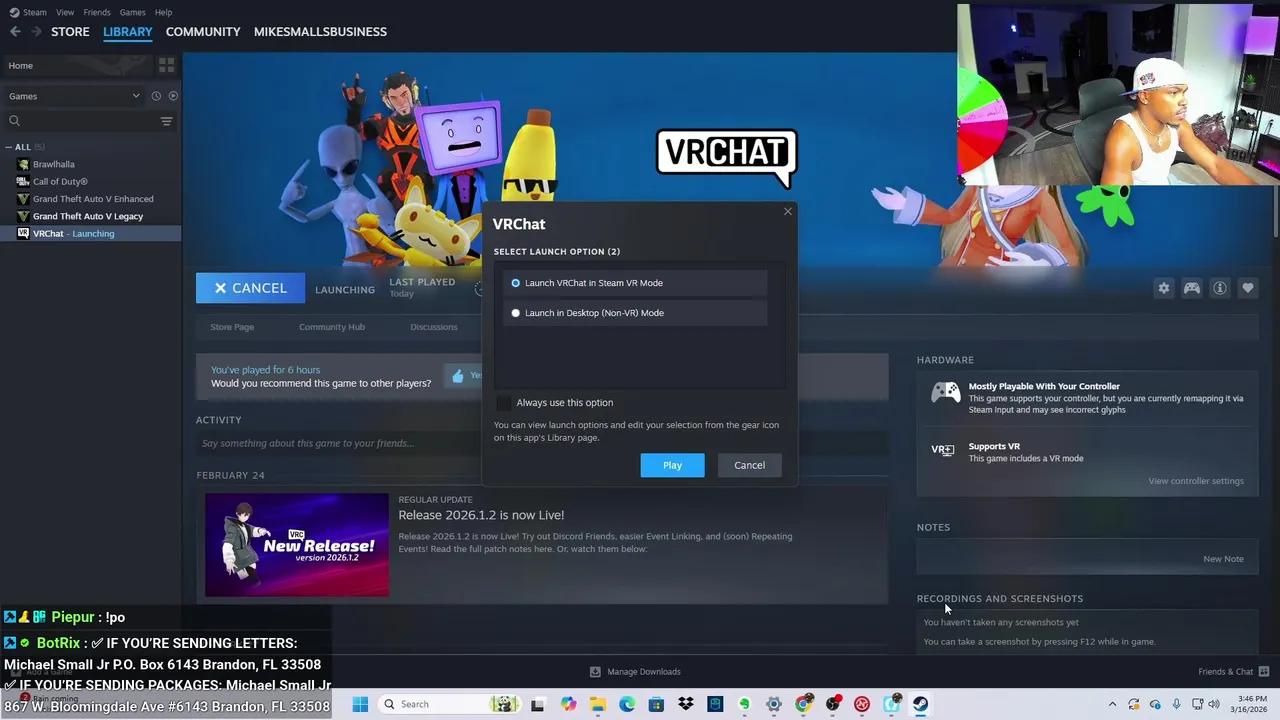The width and height of the screenshot is (1280, 720).
Task: Collapse the ALL games category
Action: point(9,147)
